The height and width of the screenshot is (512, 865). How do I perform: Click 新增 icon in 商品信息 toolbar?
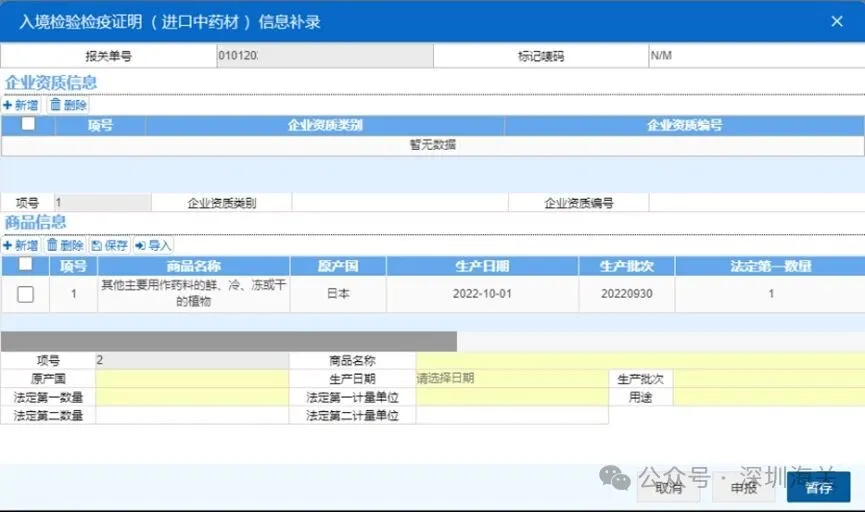[x=8, y=245]
